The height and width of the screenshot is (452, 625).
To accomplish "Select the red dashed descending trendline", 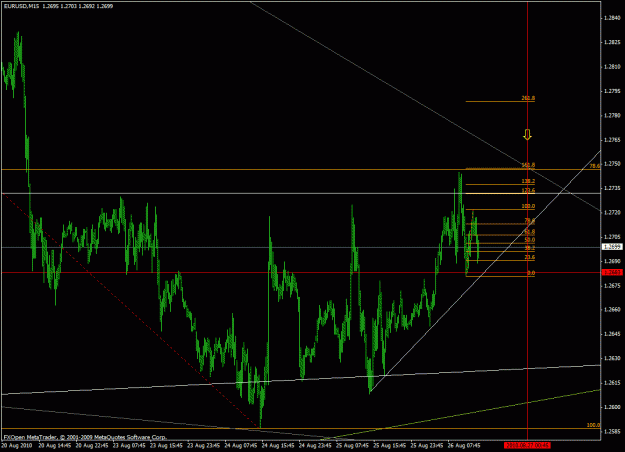I will 132,311.
